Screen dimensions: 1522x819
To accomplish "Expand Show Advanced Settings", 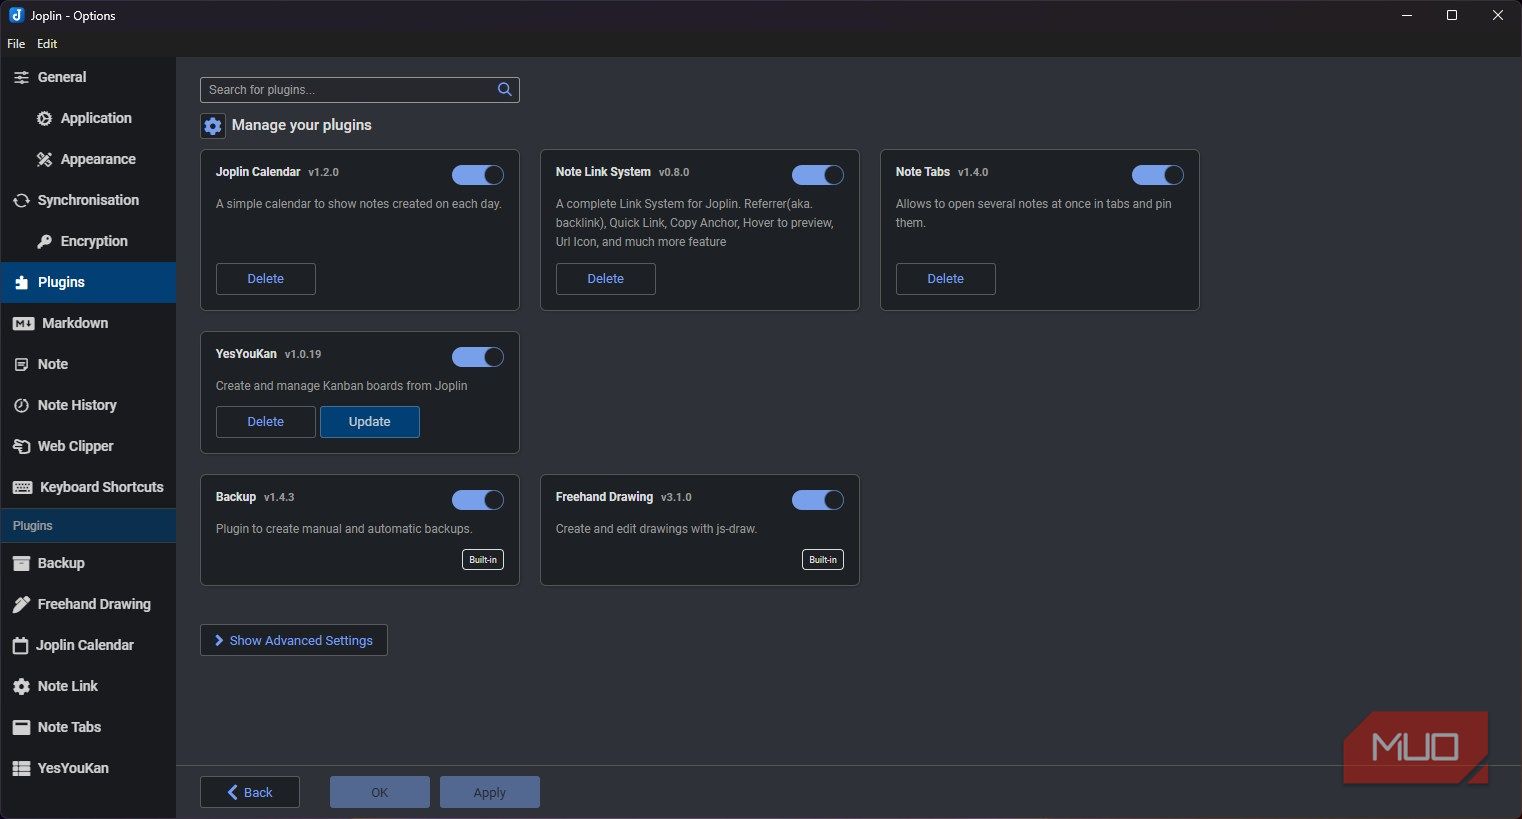I will [x=294, y=640].
